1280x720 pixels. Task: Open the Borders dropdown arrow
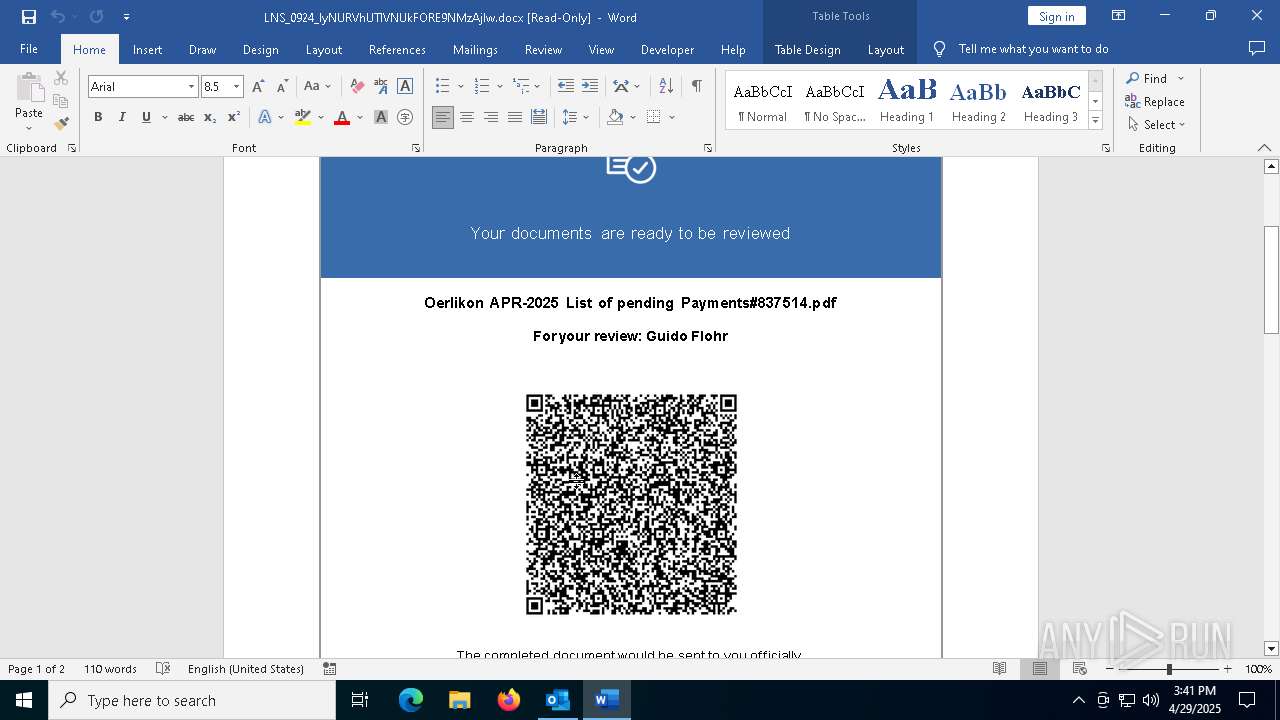point(672,118)
